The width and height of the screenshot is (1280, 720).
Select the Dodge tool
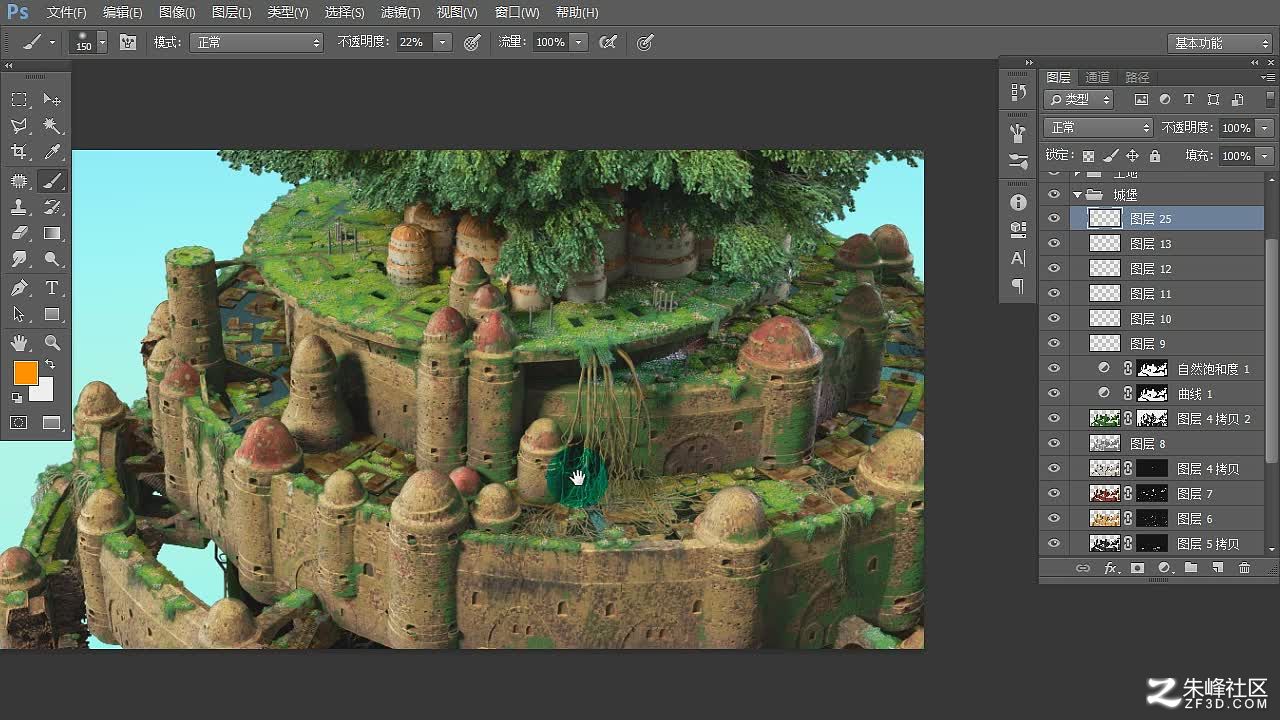pos(52,259)
